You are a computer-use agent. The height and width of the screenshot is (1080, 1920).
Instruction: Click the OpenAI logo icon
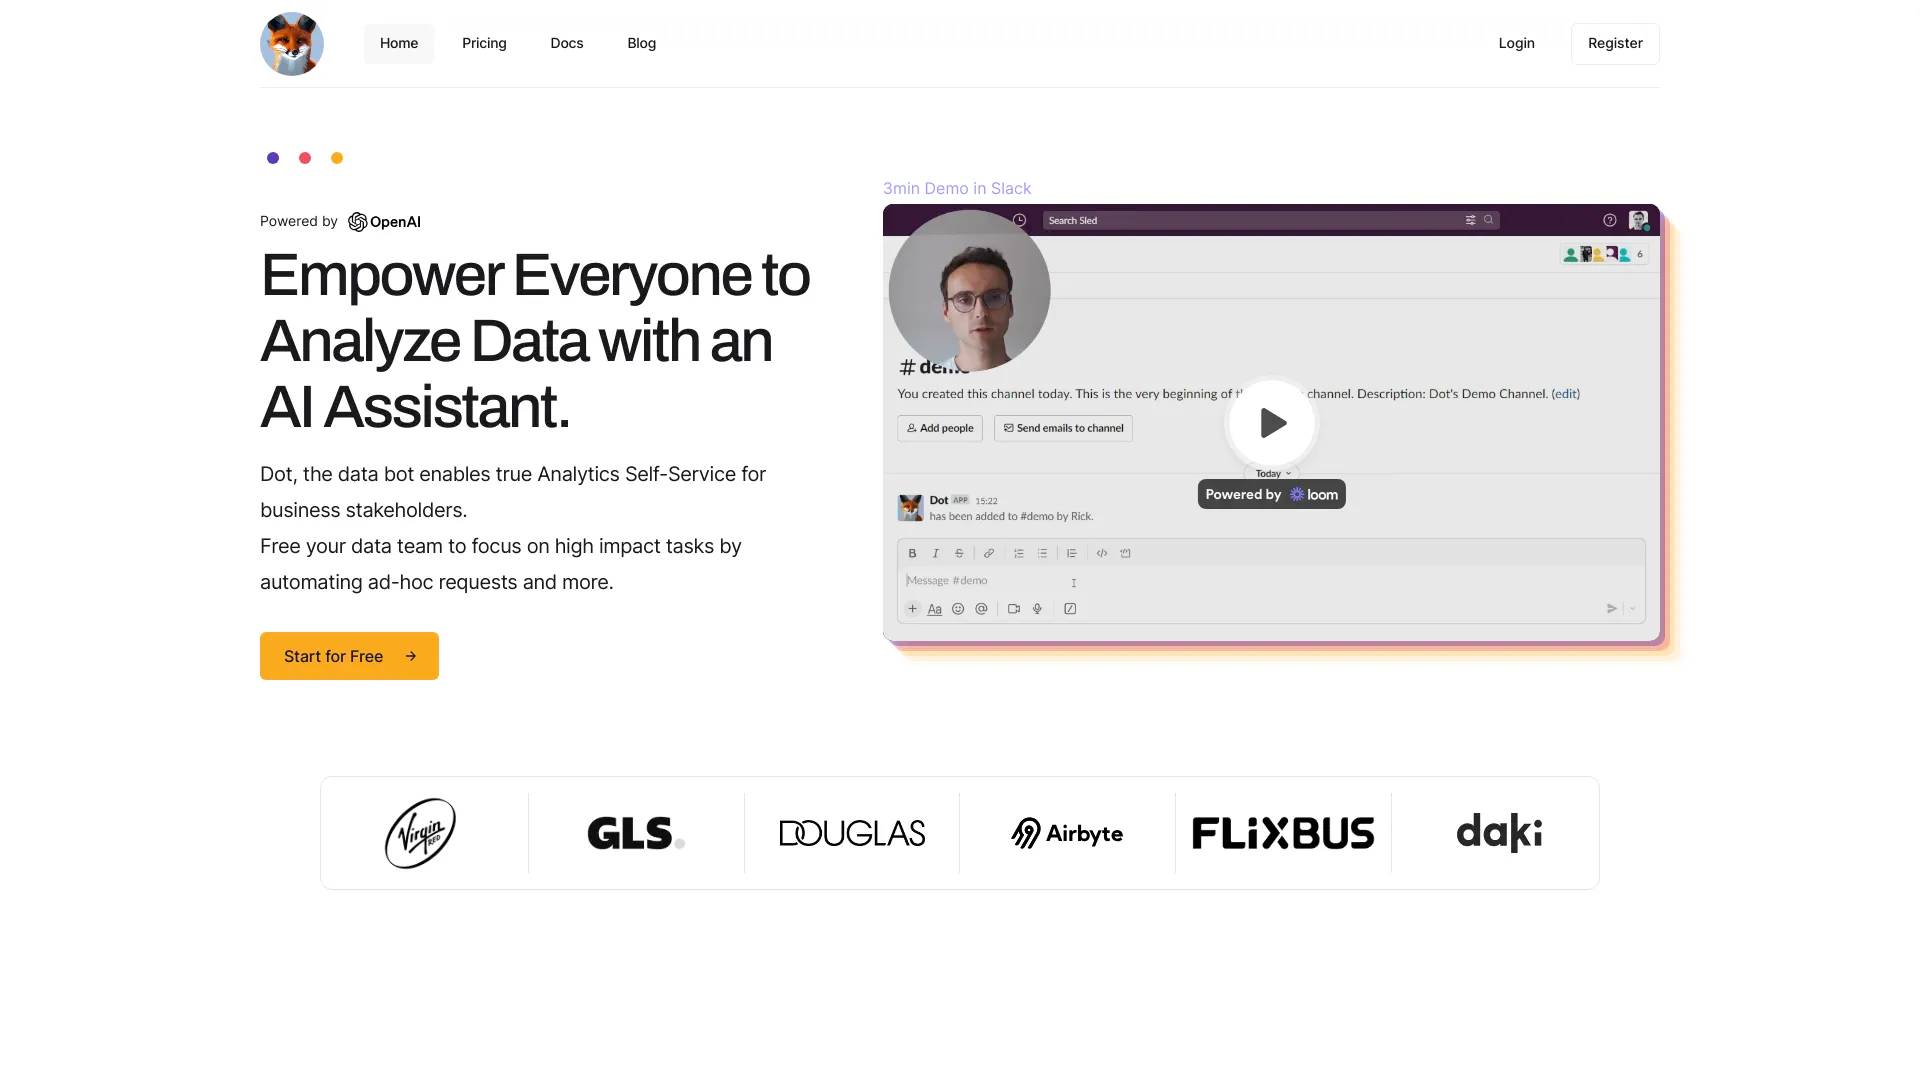(x=356, y=222)
